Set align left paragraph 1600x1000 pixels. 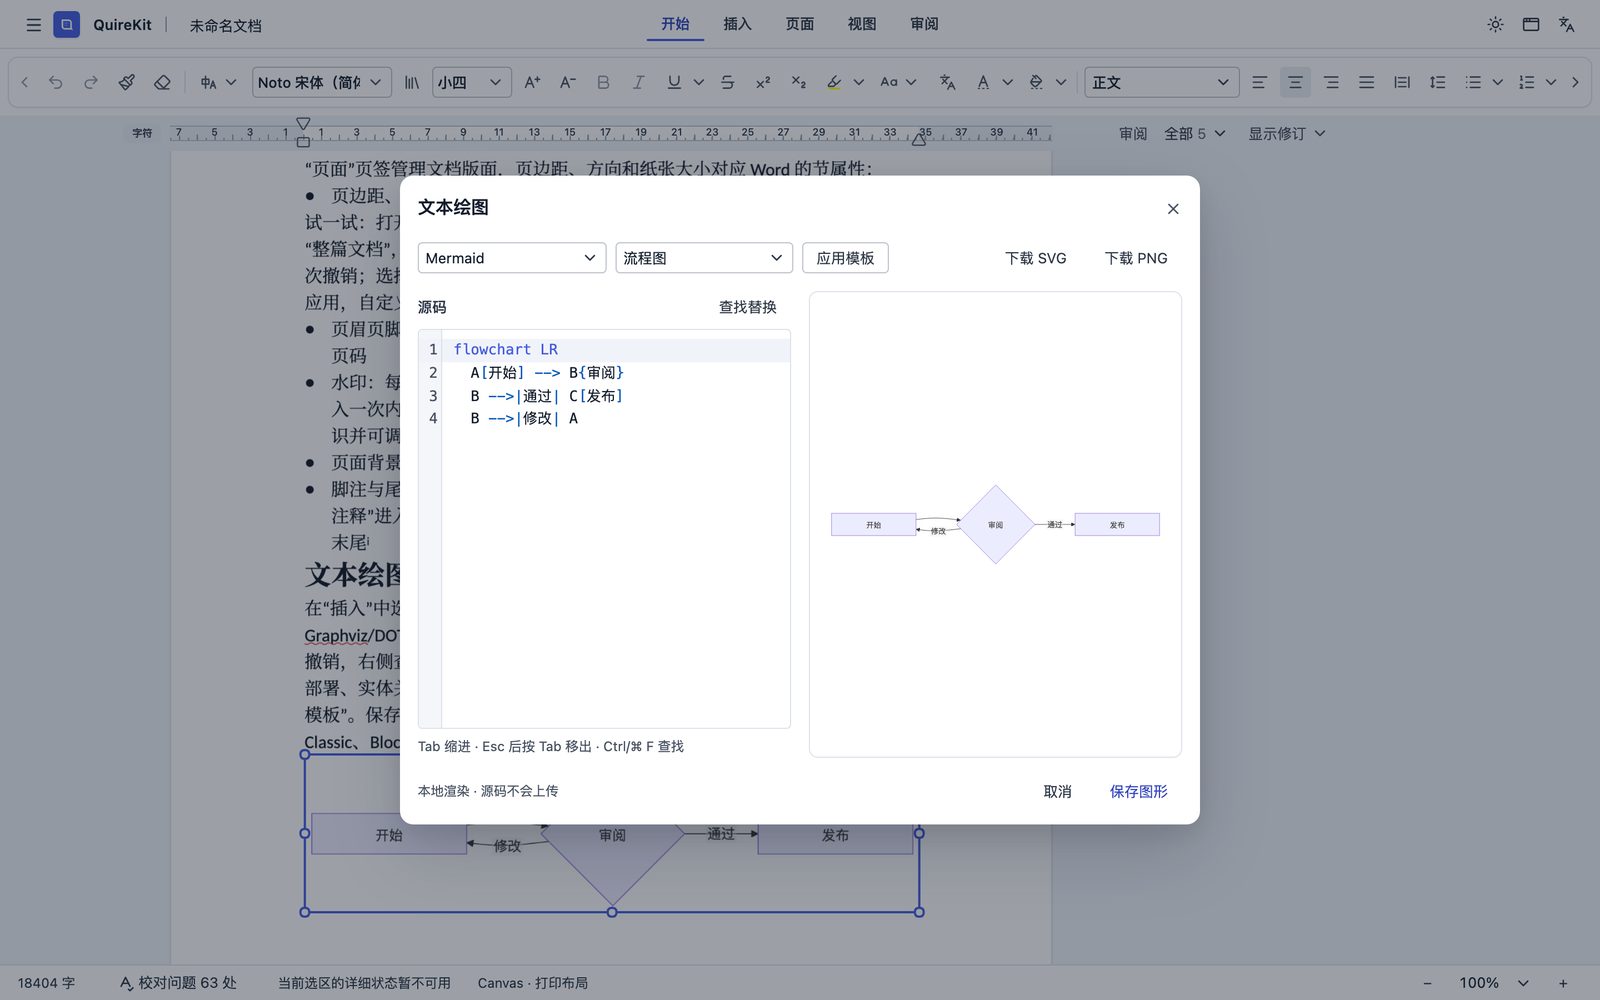[x=1259, y=82]
